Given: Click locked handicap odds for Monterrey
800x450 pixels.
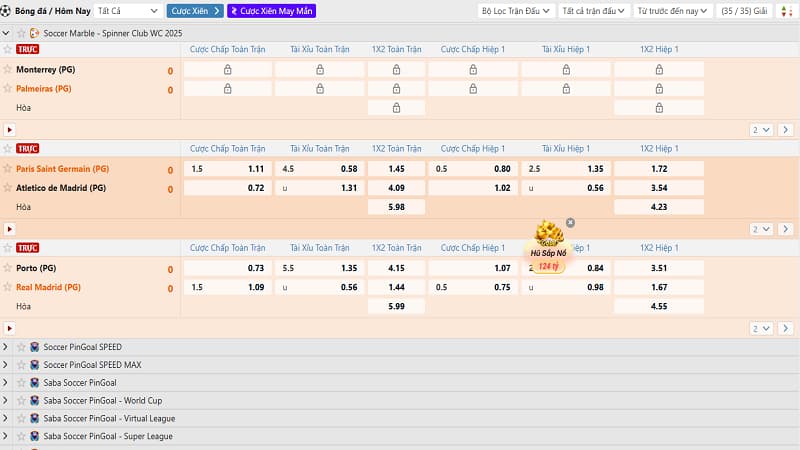Looking at the screenshot, I should point(228,69).
